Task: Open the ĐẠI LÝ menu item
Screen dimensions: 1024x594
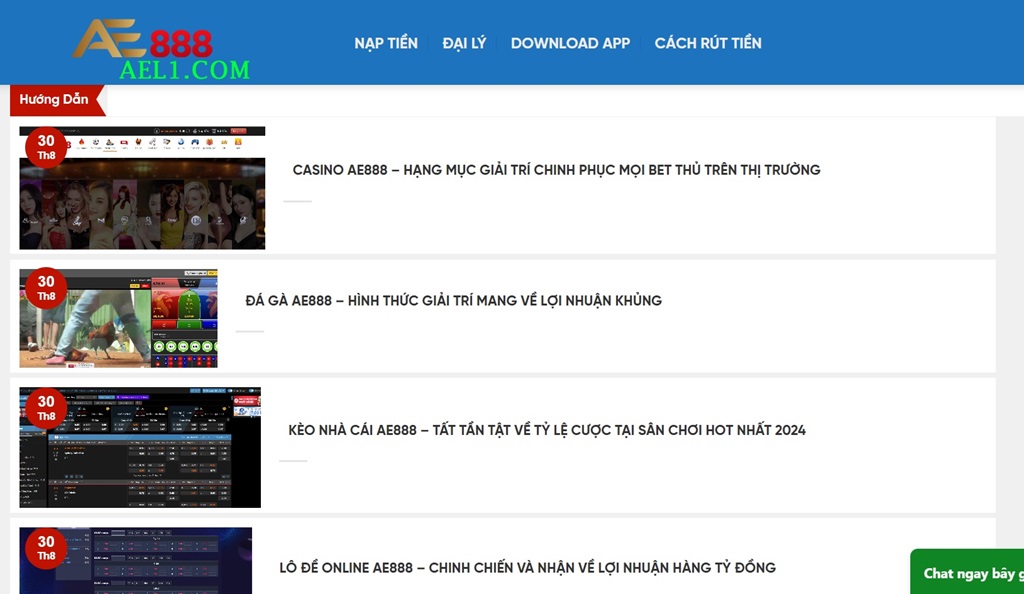Action: click(464, 43)
